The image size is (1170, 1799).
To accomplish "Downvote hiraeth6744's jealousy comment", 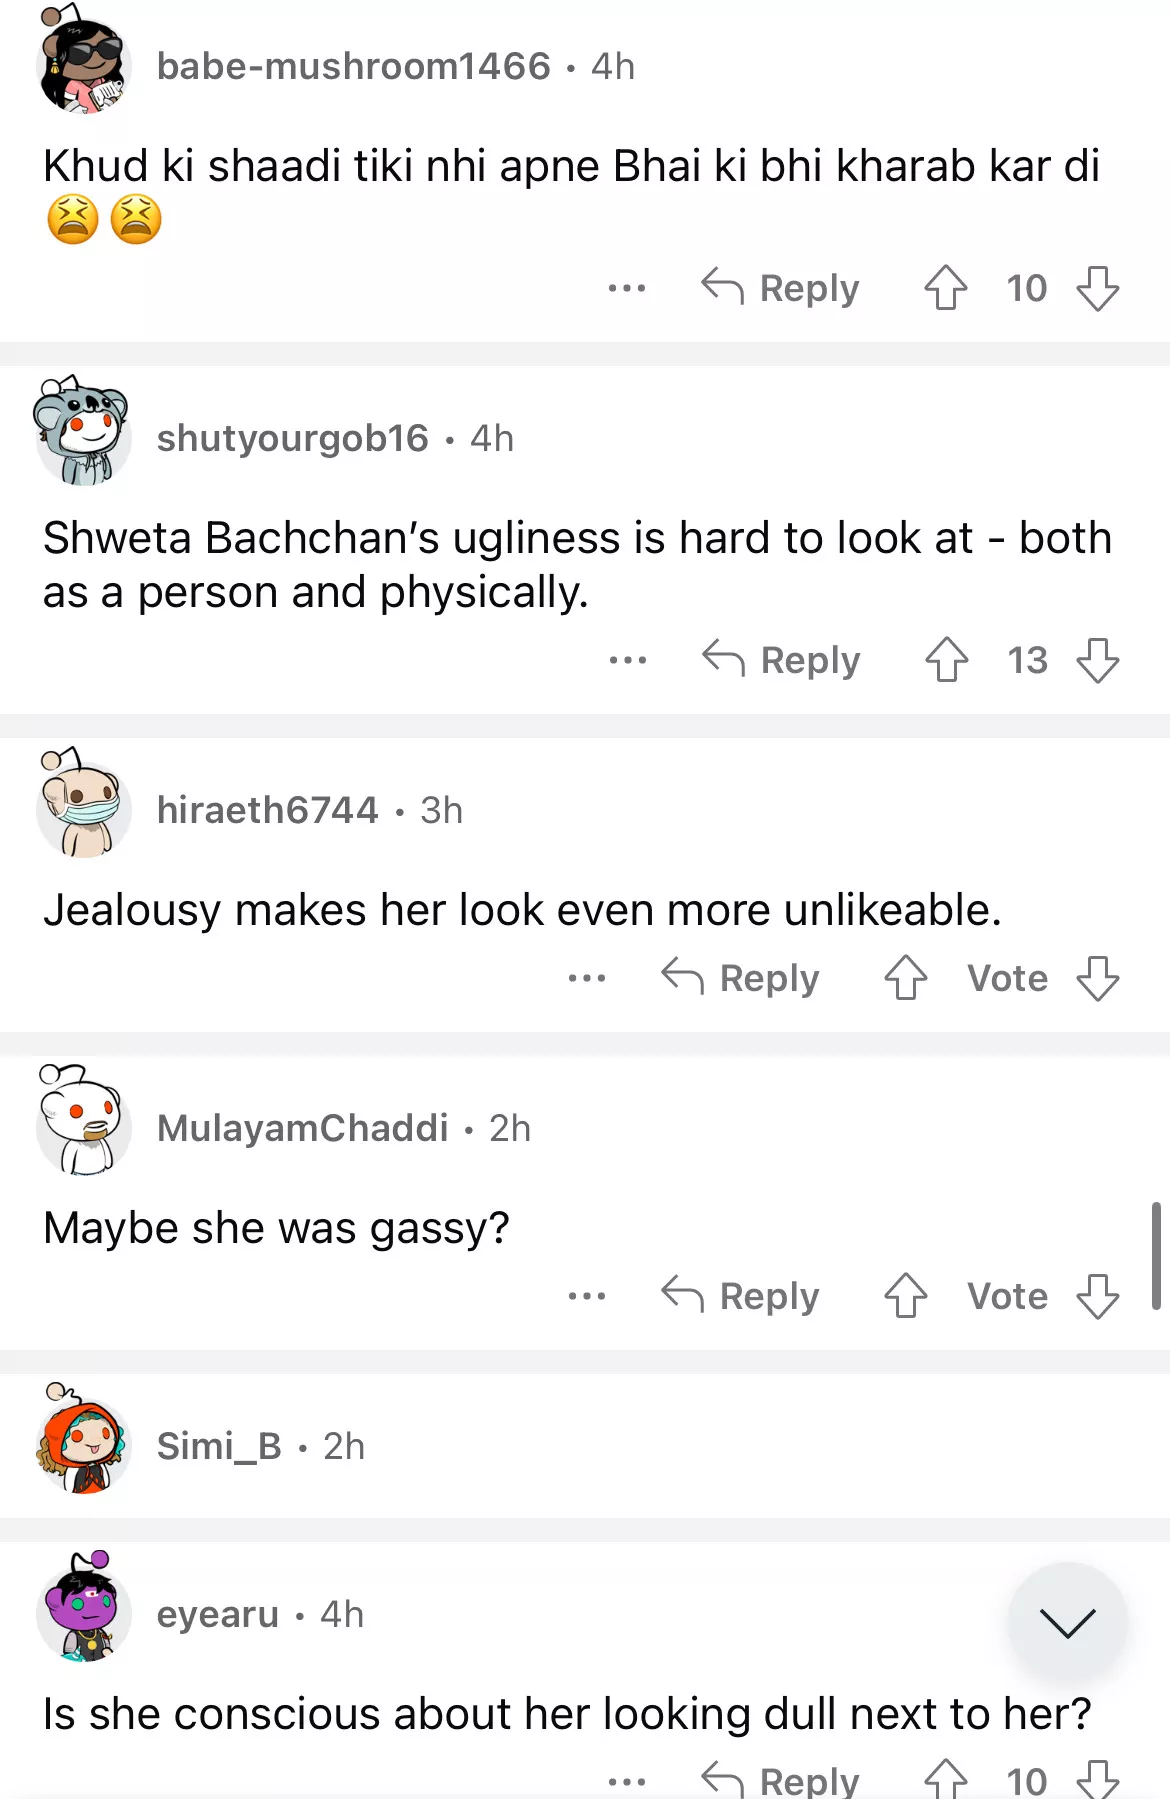I will tap(1097, 978).
